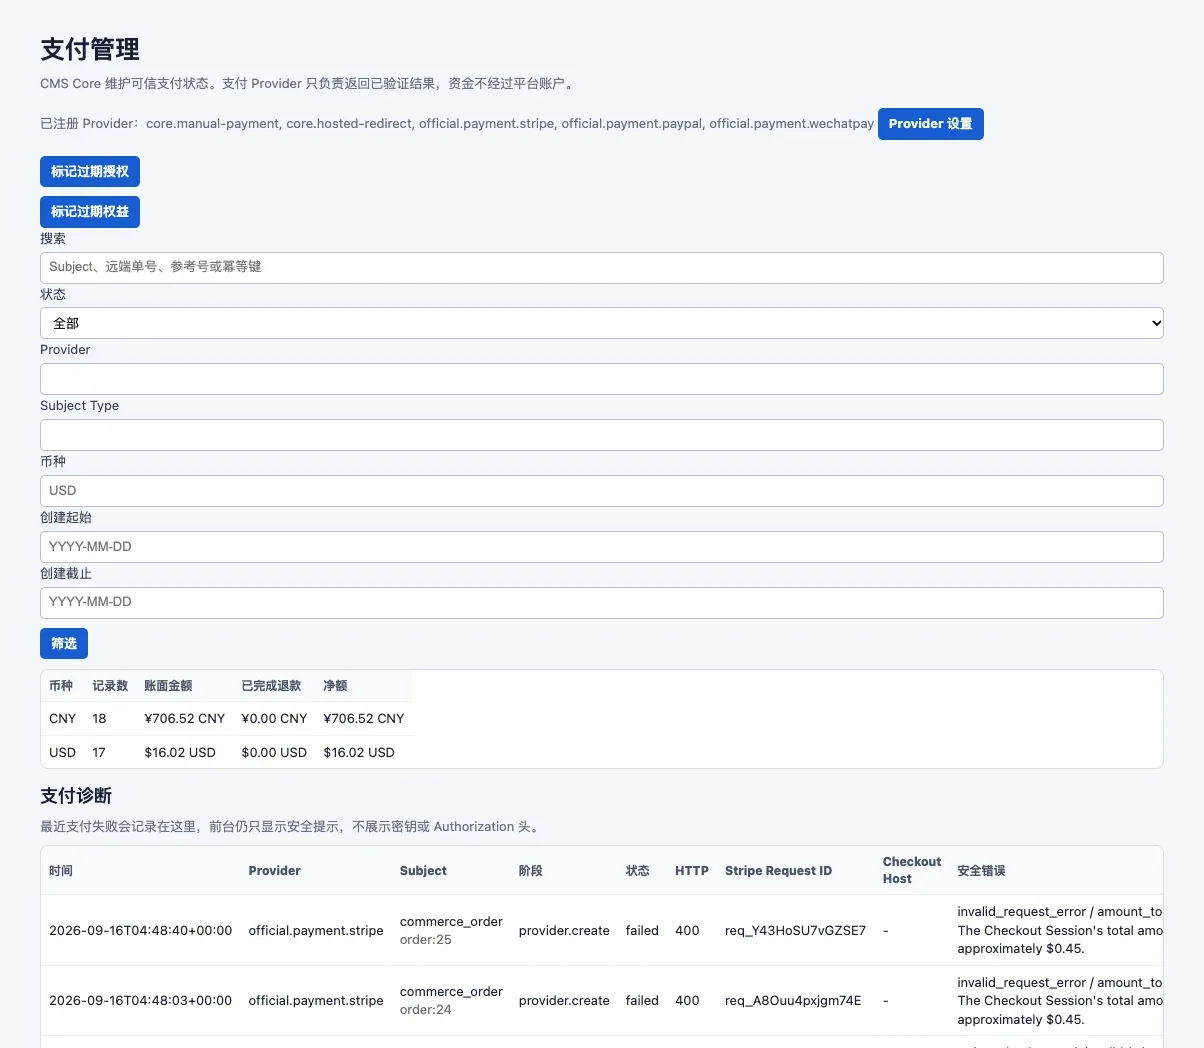Click the 账面金额 column header

(x=168, y=686)
